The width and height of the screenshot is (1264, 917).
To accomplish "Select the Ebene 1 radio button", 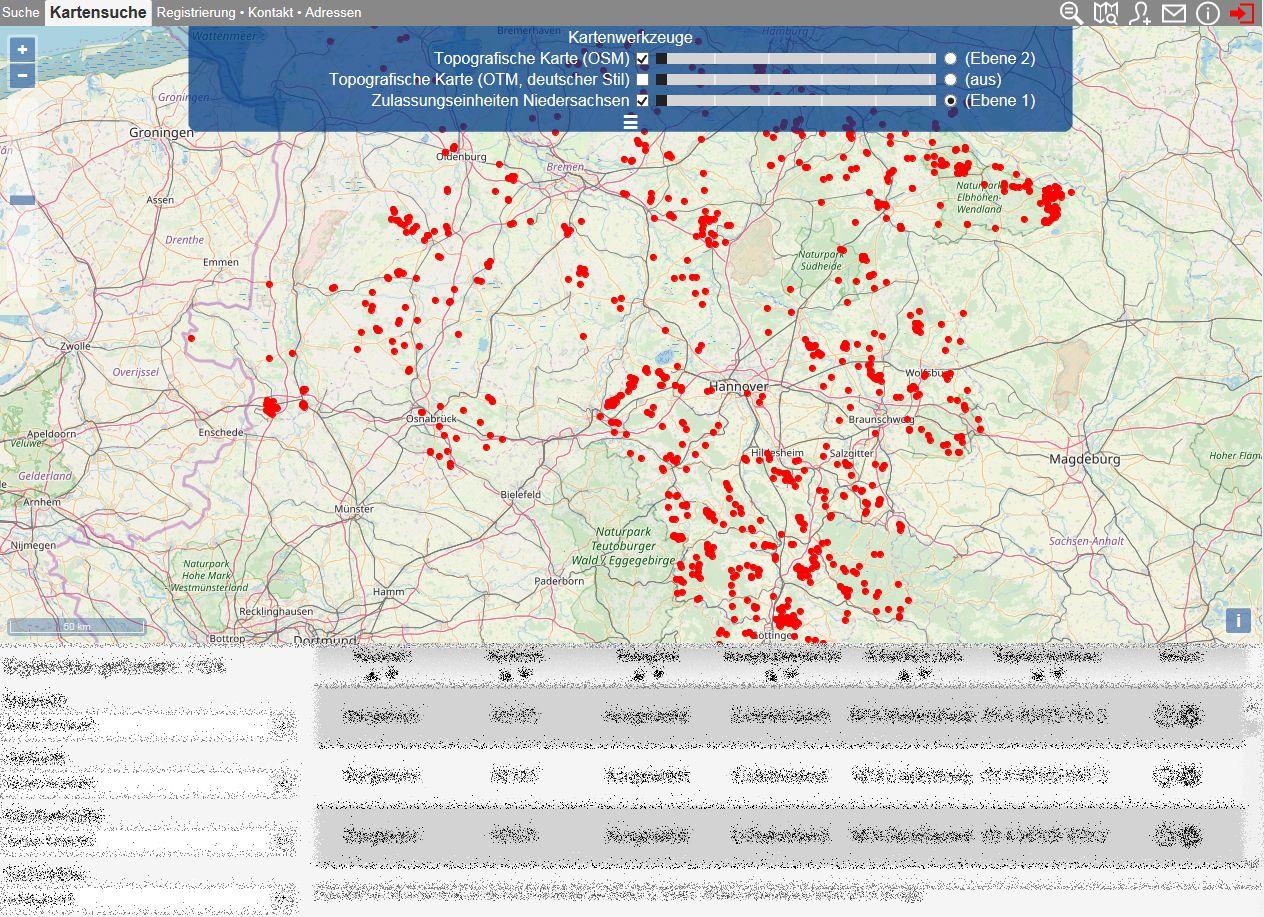I will coord(950,101).
